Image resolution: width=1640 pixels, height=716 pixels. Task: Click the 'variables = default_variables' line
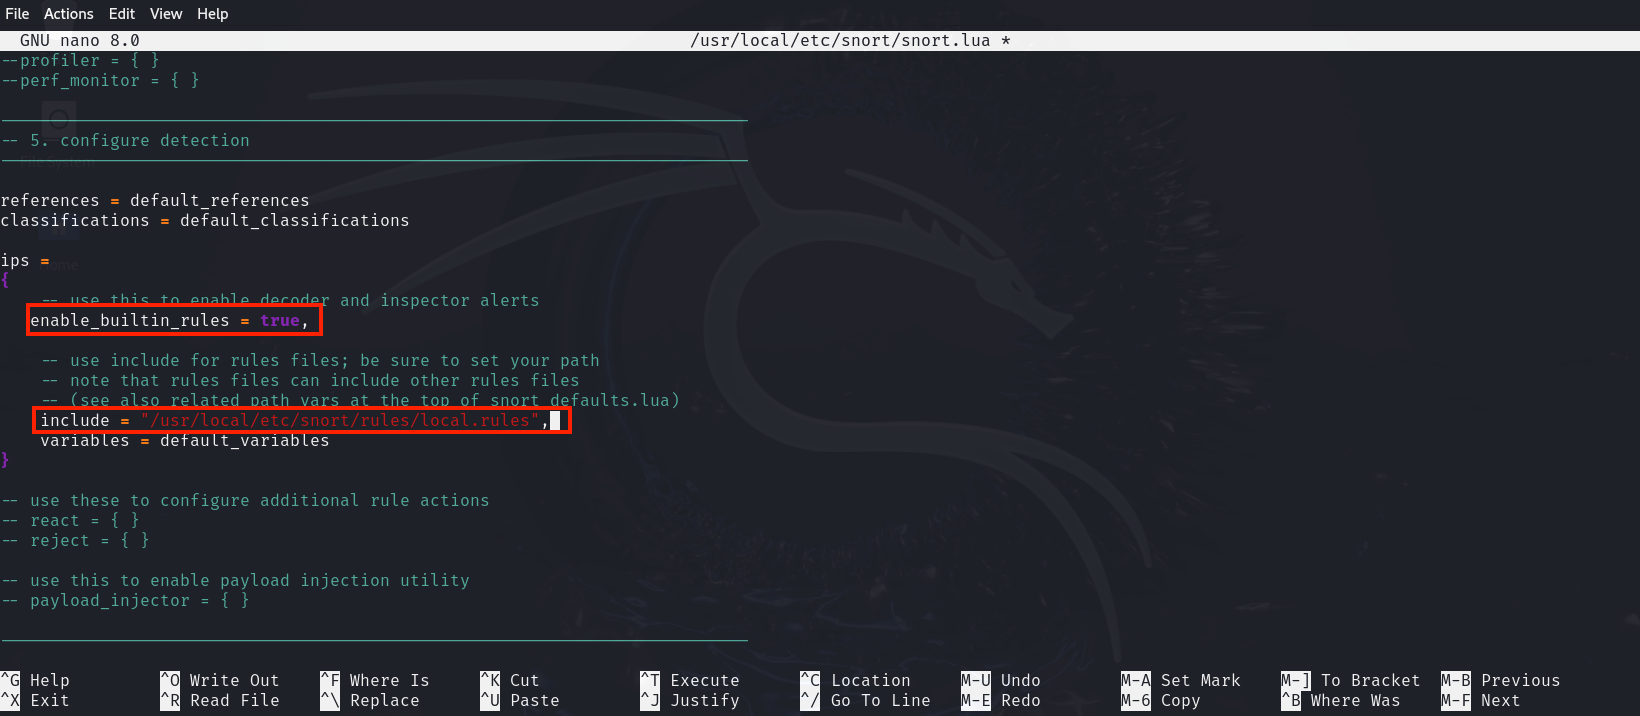point(185,440)
